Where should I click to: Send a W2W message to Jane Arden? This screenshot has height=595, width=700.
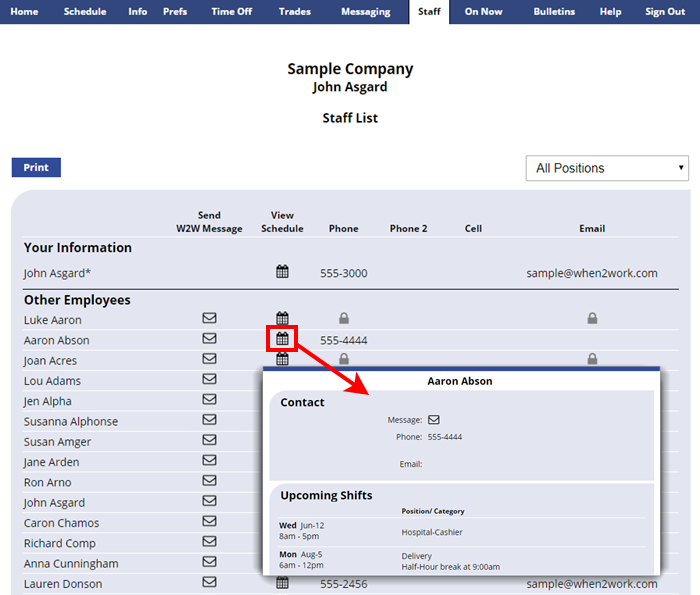(209, 460)
